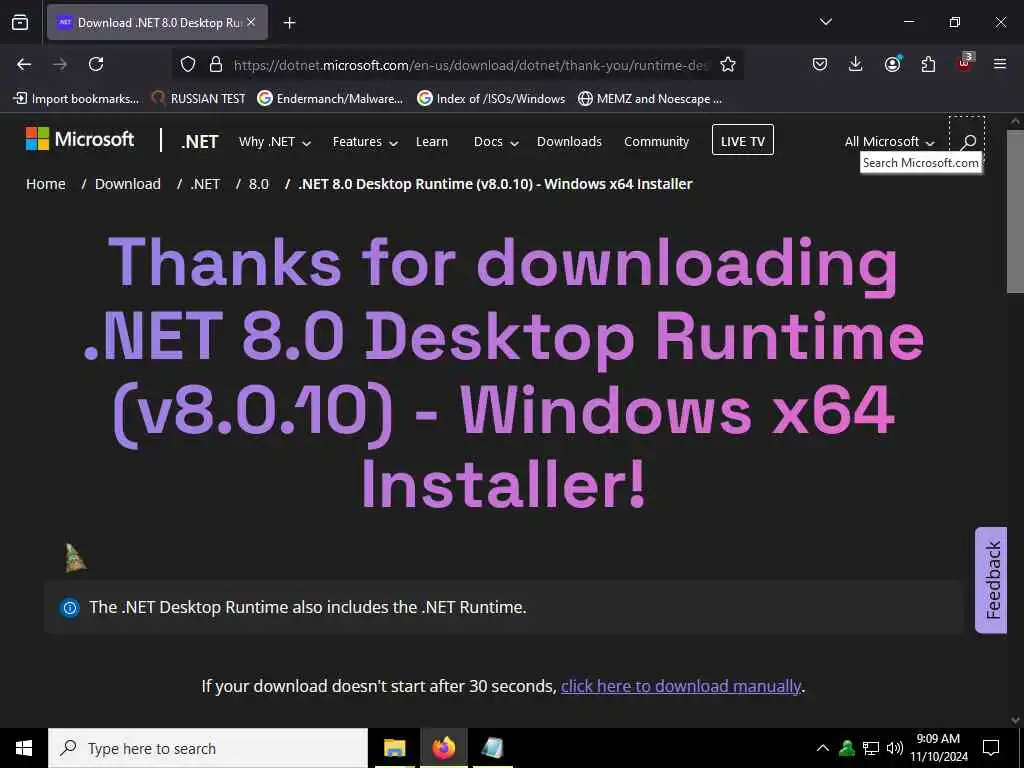Image resolution: width=1024 pixels, height=768 pixels.
Task: Save page to Pocket
Action: [x=820, y=64]
